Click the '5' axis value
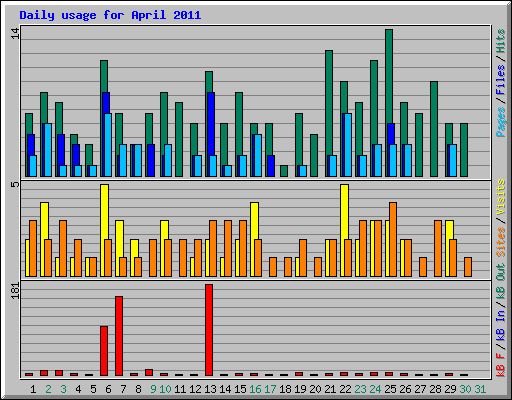512x400 pixels. [x=15, y=184]
